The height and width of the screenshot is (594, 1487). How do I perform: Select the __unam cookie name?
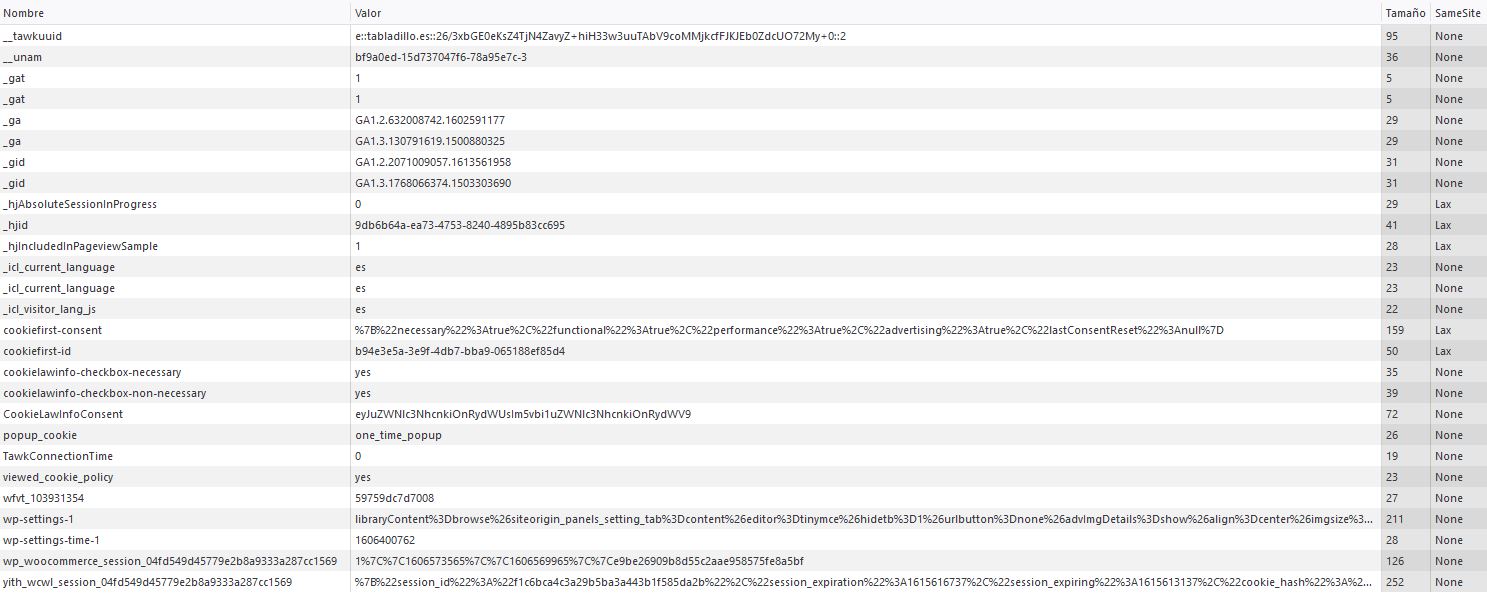click(x=22, y=57)
